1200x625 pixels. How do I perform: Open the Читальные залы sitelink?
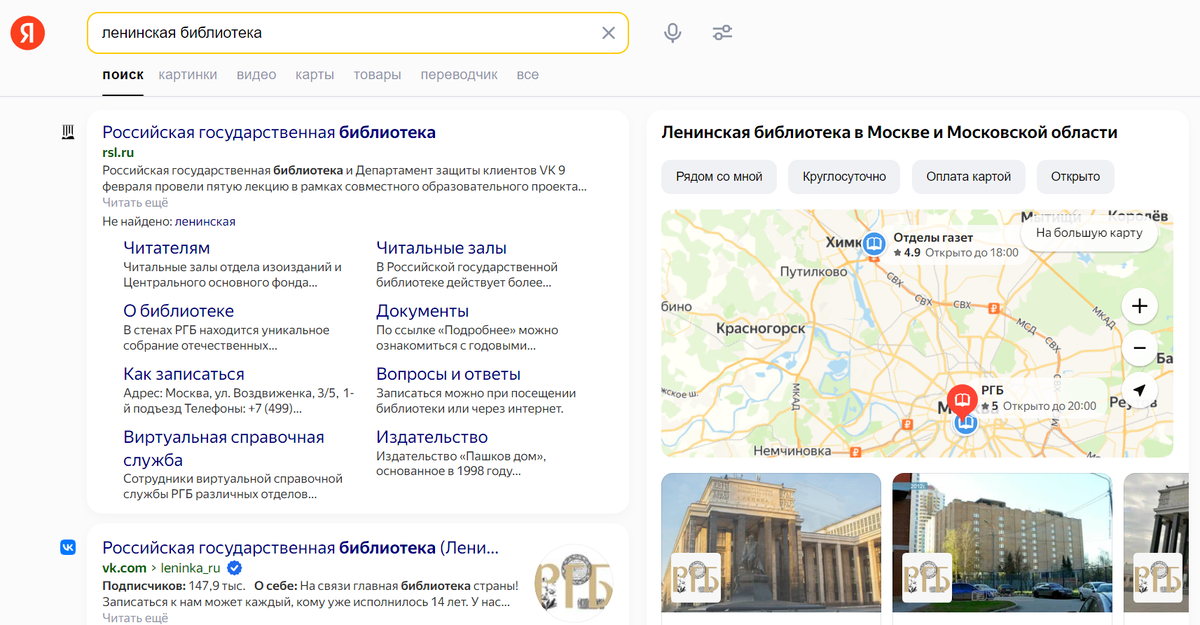coord(441,248)
